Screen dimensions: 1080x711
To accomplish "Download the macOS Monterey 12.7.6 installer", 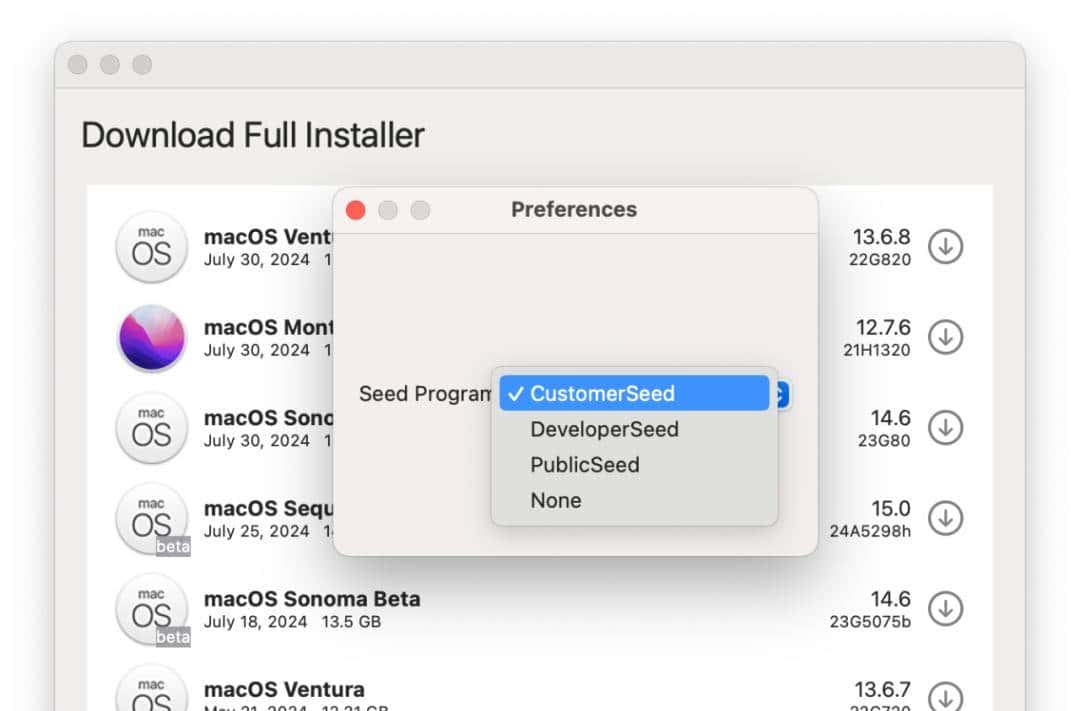I will tap(946, 337).
